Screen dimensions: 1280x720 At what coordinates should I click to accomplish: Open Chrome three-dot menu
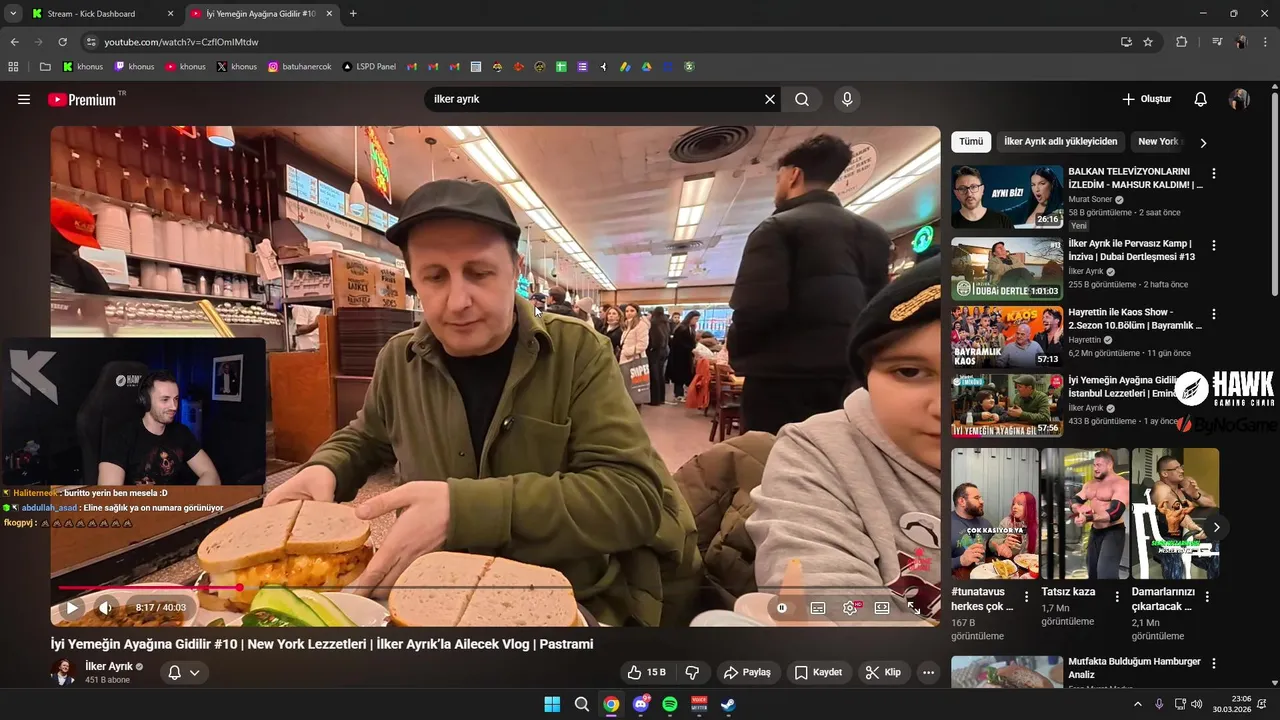(1265, 42)
